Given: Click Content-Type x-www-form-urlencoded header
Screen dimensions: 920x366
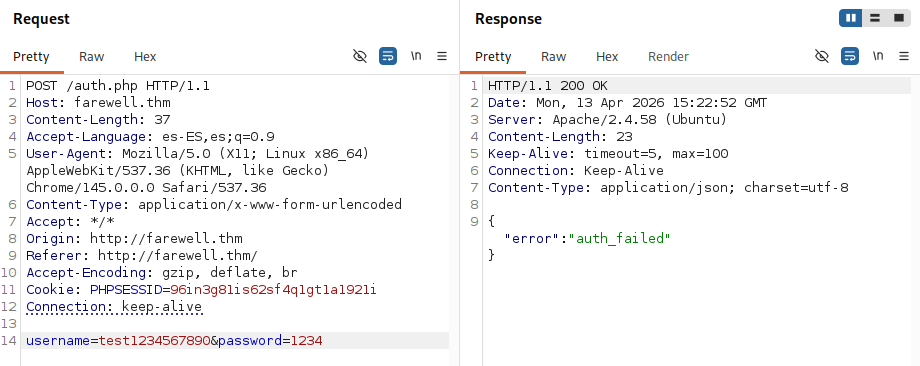Looking at the screenshot, I should click(x=214, y=205).
